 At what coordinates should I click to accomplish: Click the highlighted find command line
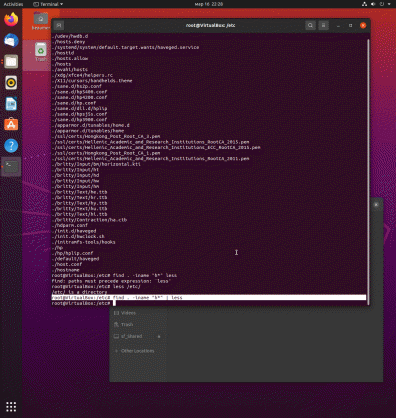pyautogui.click(x=209, y=298)
